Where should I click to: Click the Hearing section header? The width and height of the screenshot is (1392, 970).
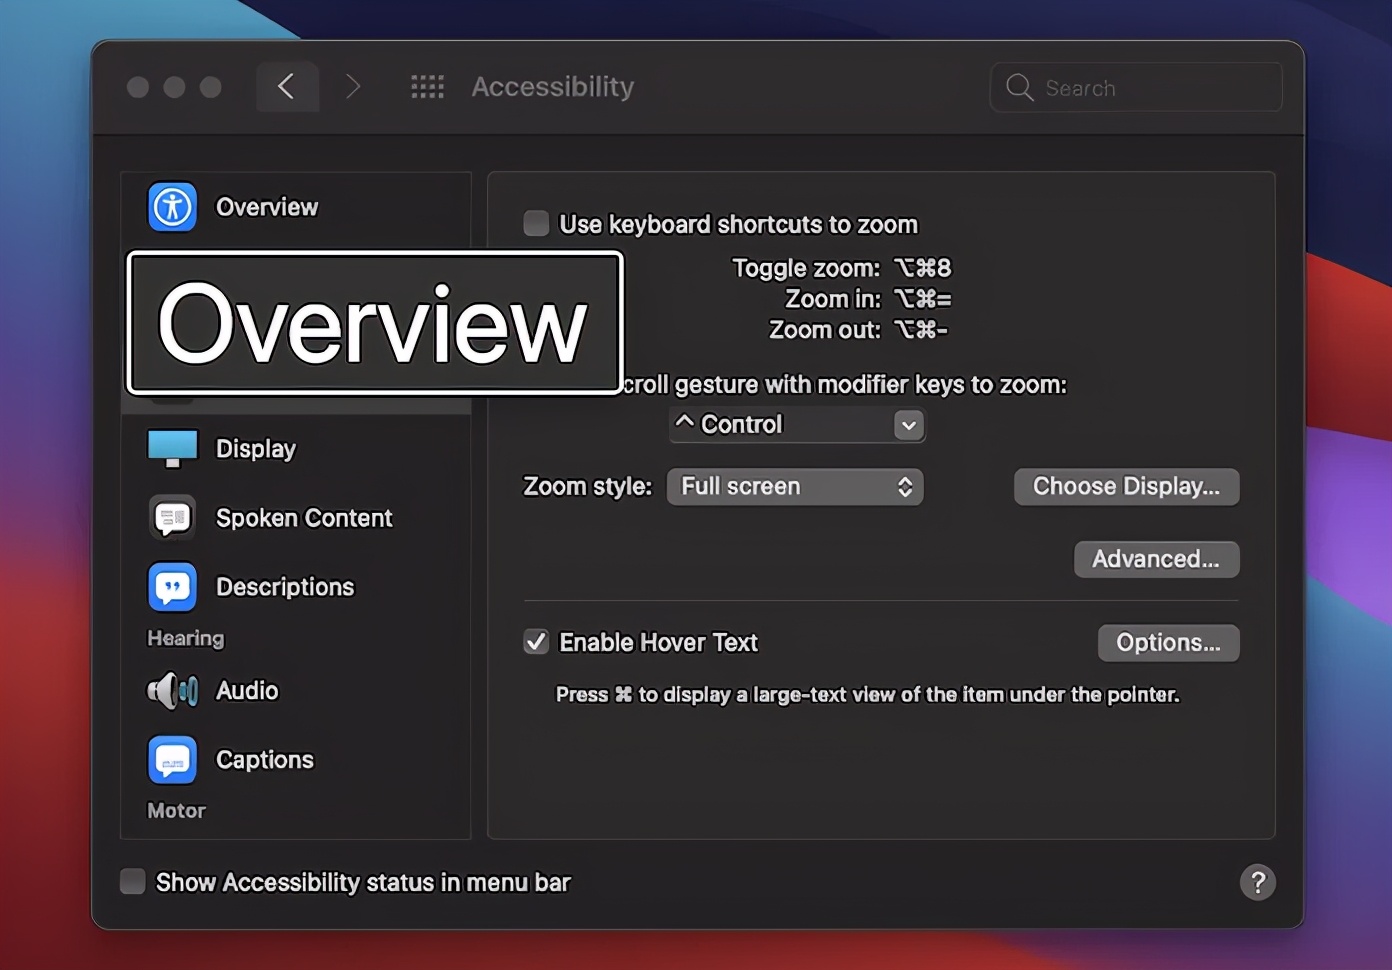pos(186,638)
